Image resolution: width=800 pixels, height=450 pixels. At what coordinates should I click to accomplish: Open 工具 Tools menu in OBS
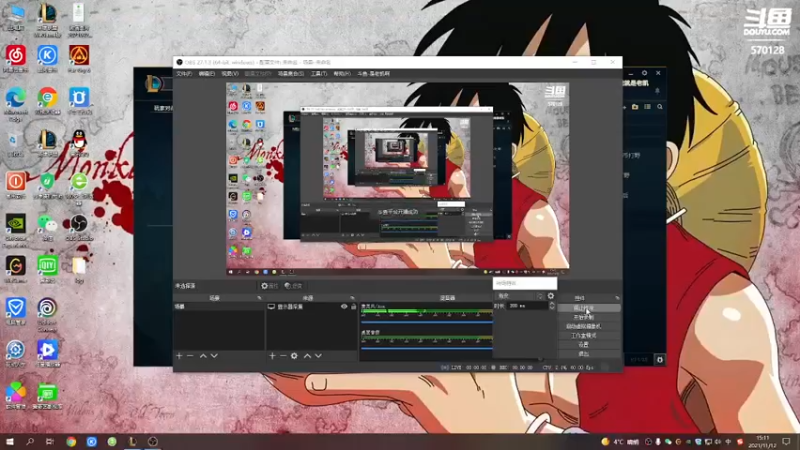pos(319,74)
